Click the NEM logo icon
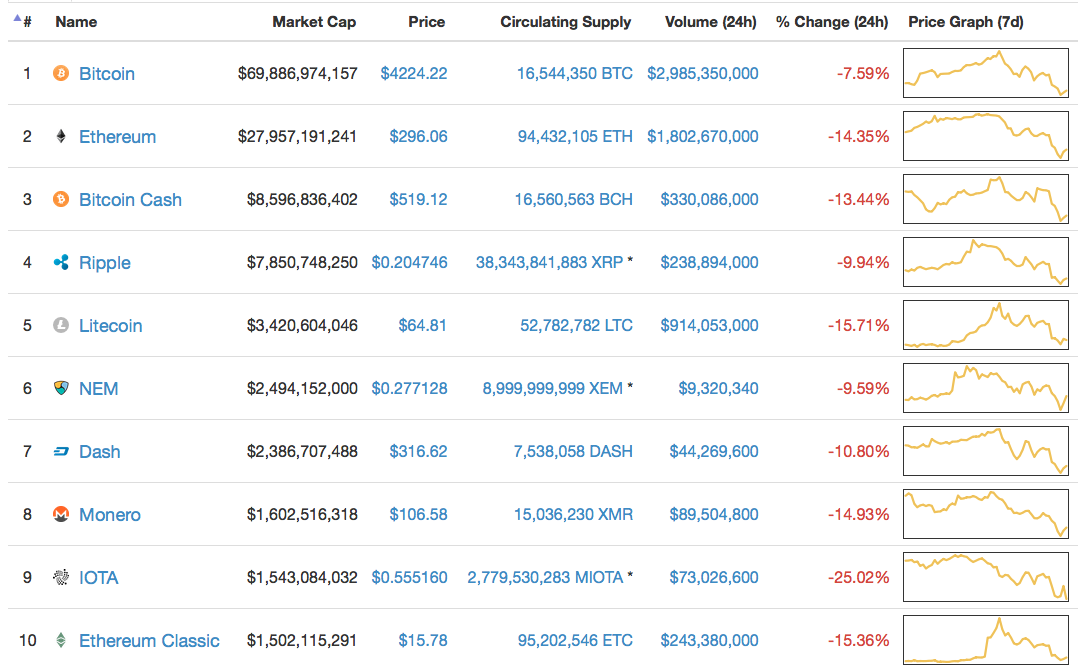Viewport: 1092px width, 671px height. (61, 389)
